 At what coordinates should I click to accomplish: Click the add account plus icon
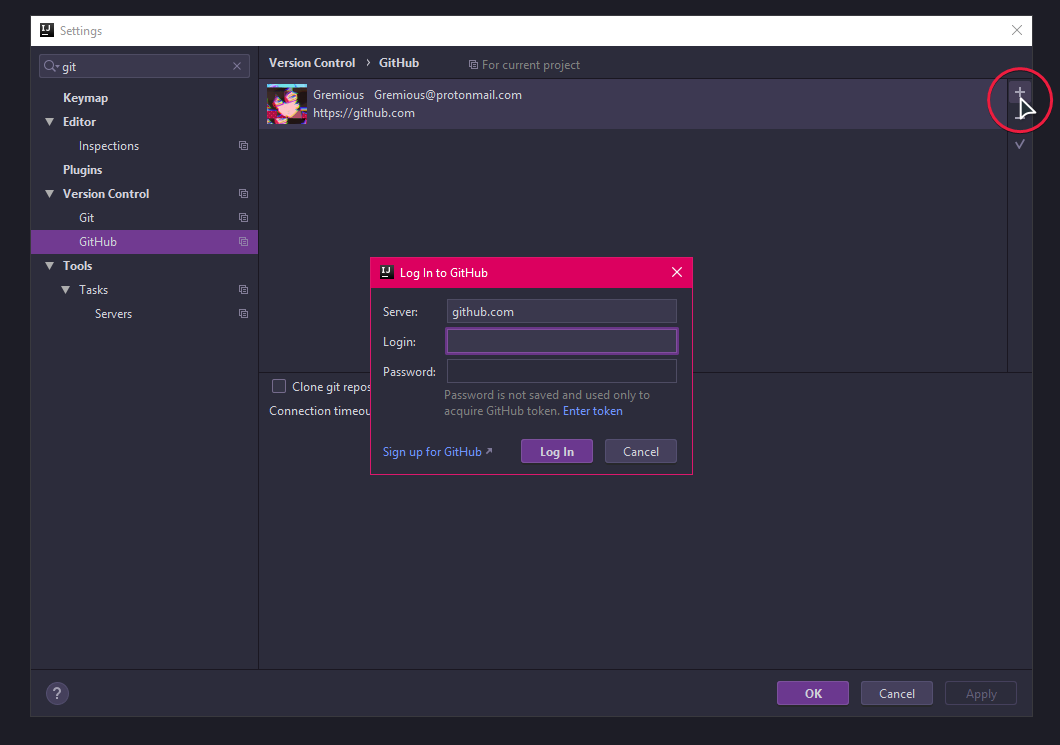pyautogui.click(x=1019, y=92)
